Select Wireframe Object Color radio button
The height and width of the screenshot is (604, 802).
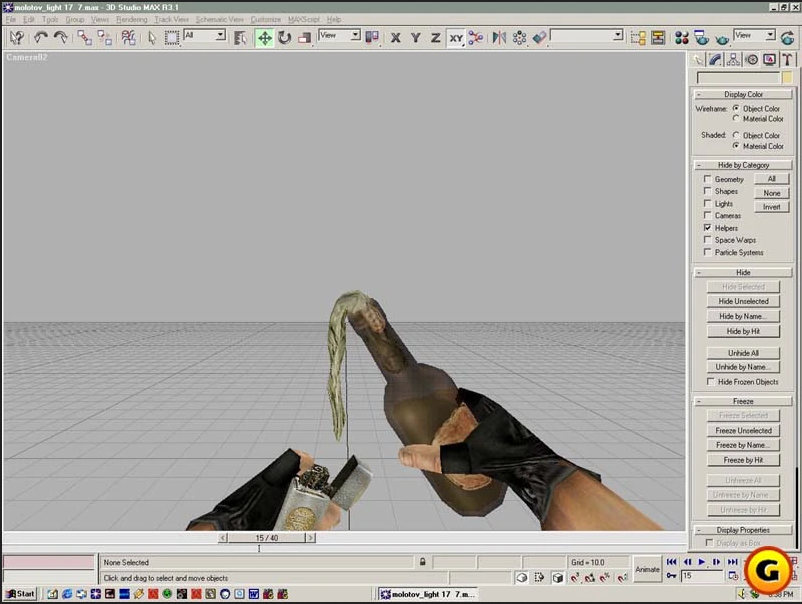pyautogui.click(x=736, y=108)
